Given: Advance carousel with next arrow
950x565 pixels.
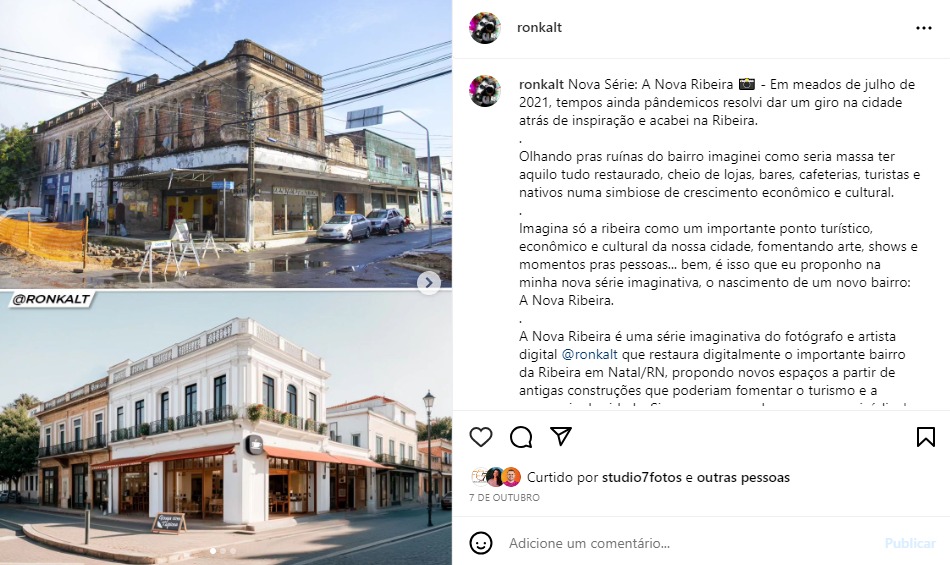Looking at the screenshot, I should tap(429, 282).
